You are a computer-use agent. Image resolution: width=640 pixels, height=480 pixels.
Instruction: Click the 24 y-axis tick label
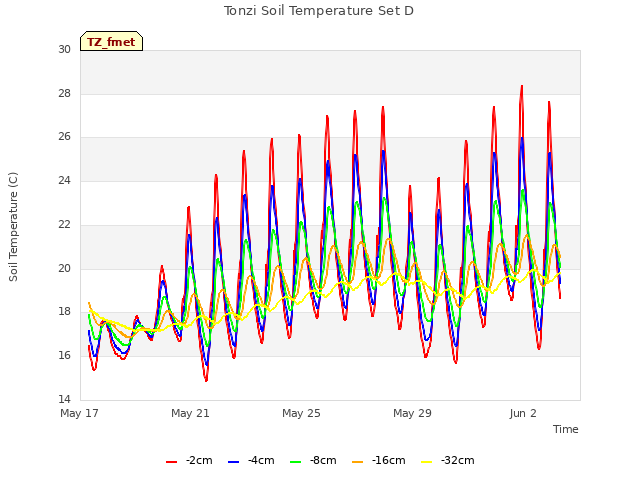(x=64, y=180)
